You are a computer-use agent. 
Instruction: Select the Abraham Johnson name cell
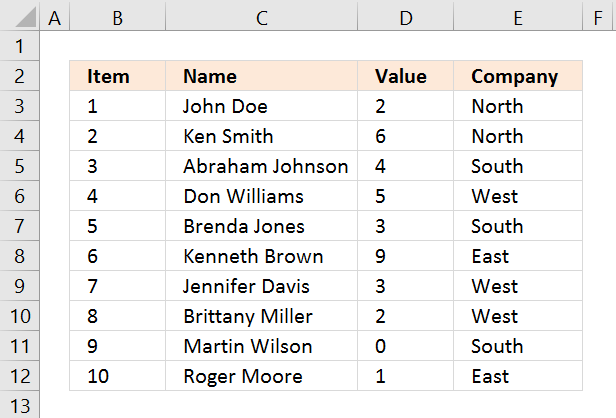tap(262, 166)
